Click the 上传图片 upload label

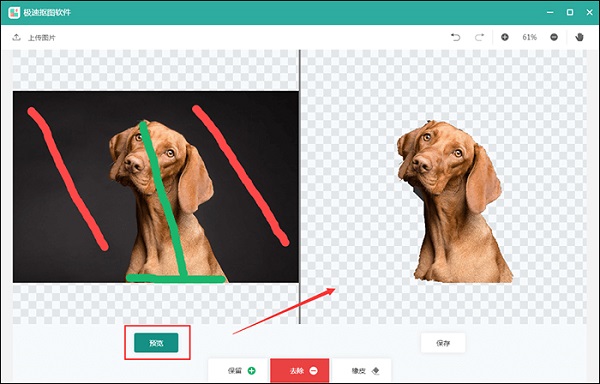(x=42, y=38)
